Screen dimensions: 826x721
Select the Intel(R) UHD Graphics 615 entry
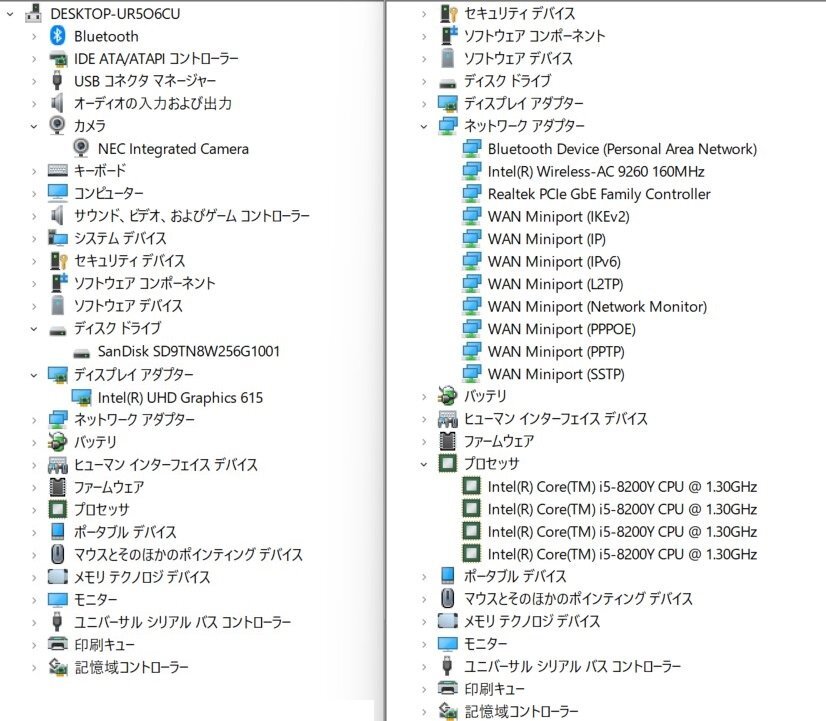[x=180, y=398]
